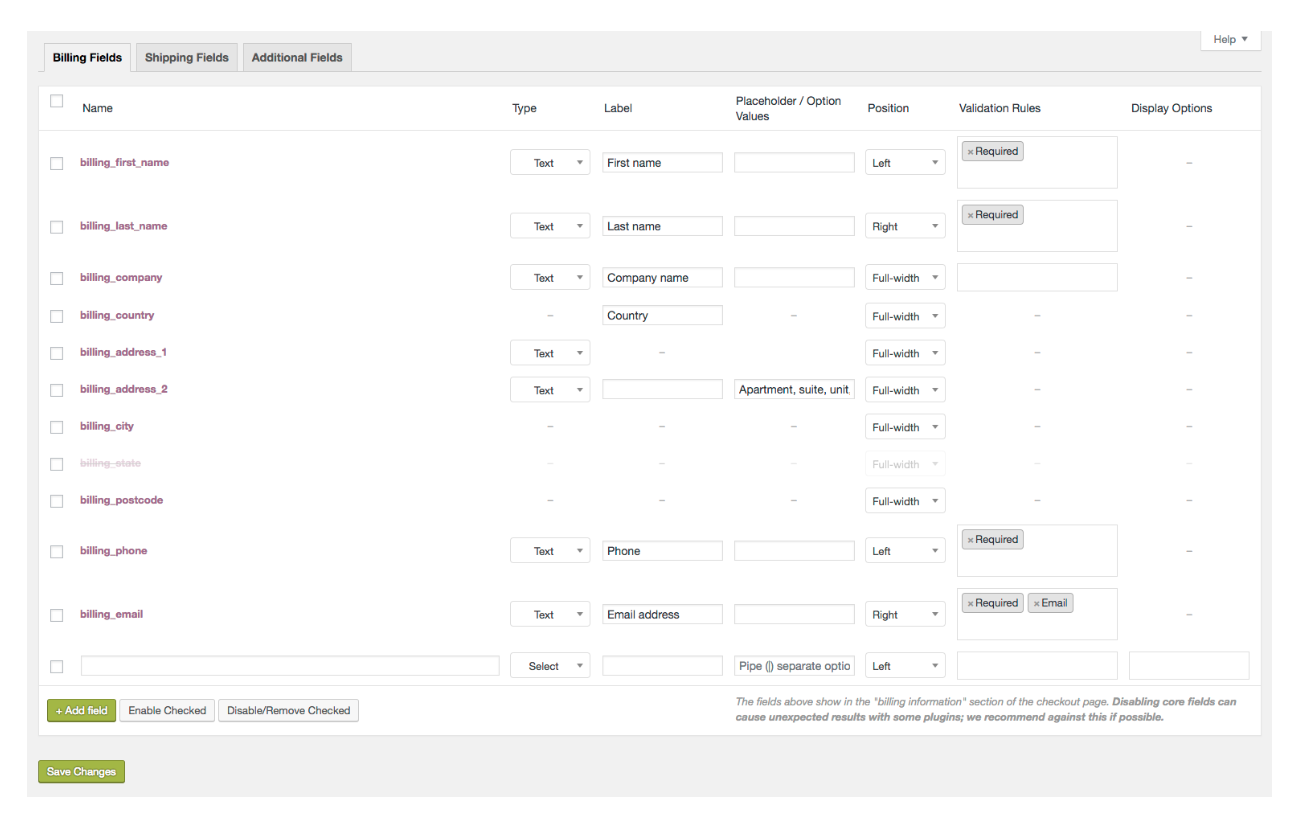Open the Position dropdown for billing_company

tap(905, 277)
